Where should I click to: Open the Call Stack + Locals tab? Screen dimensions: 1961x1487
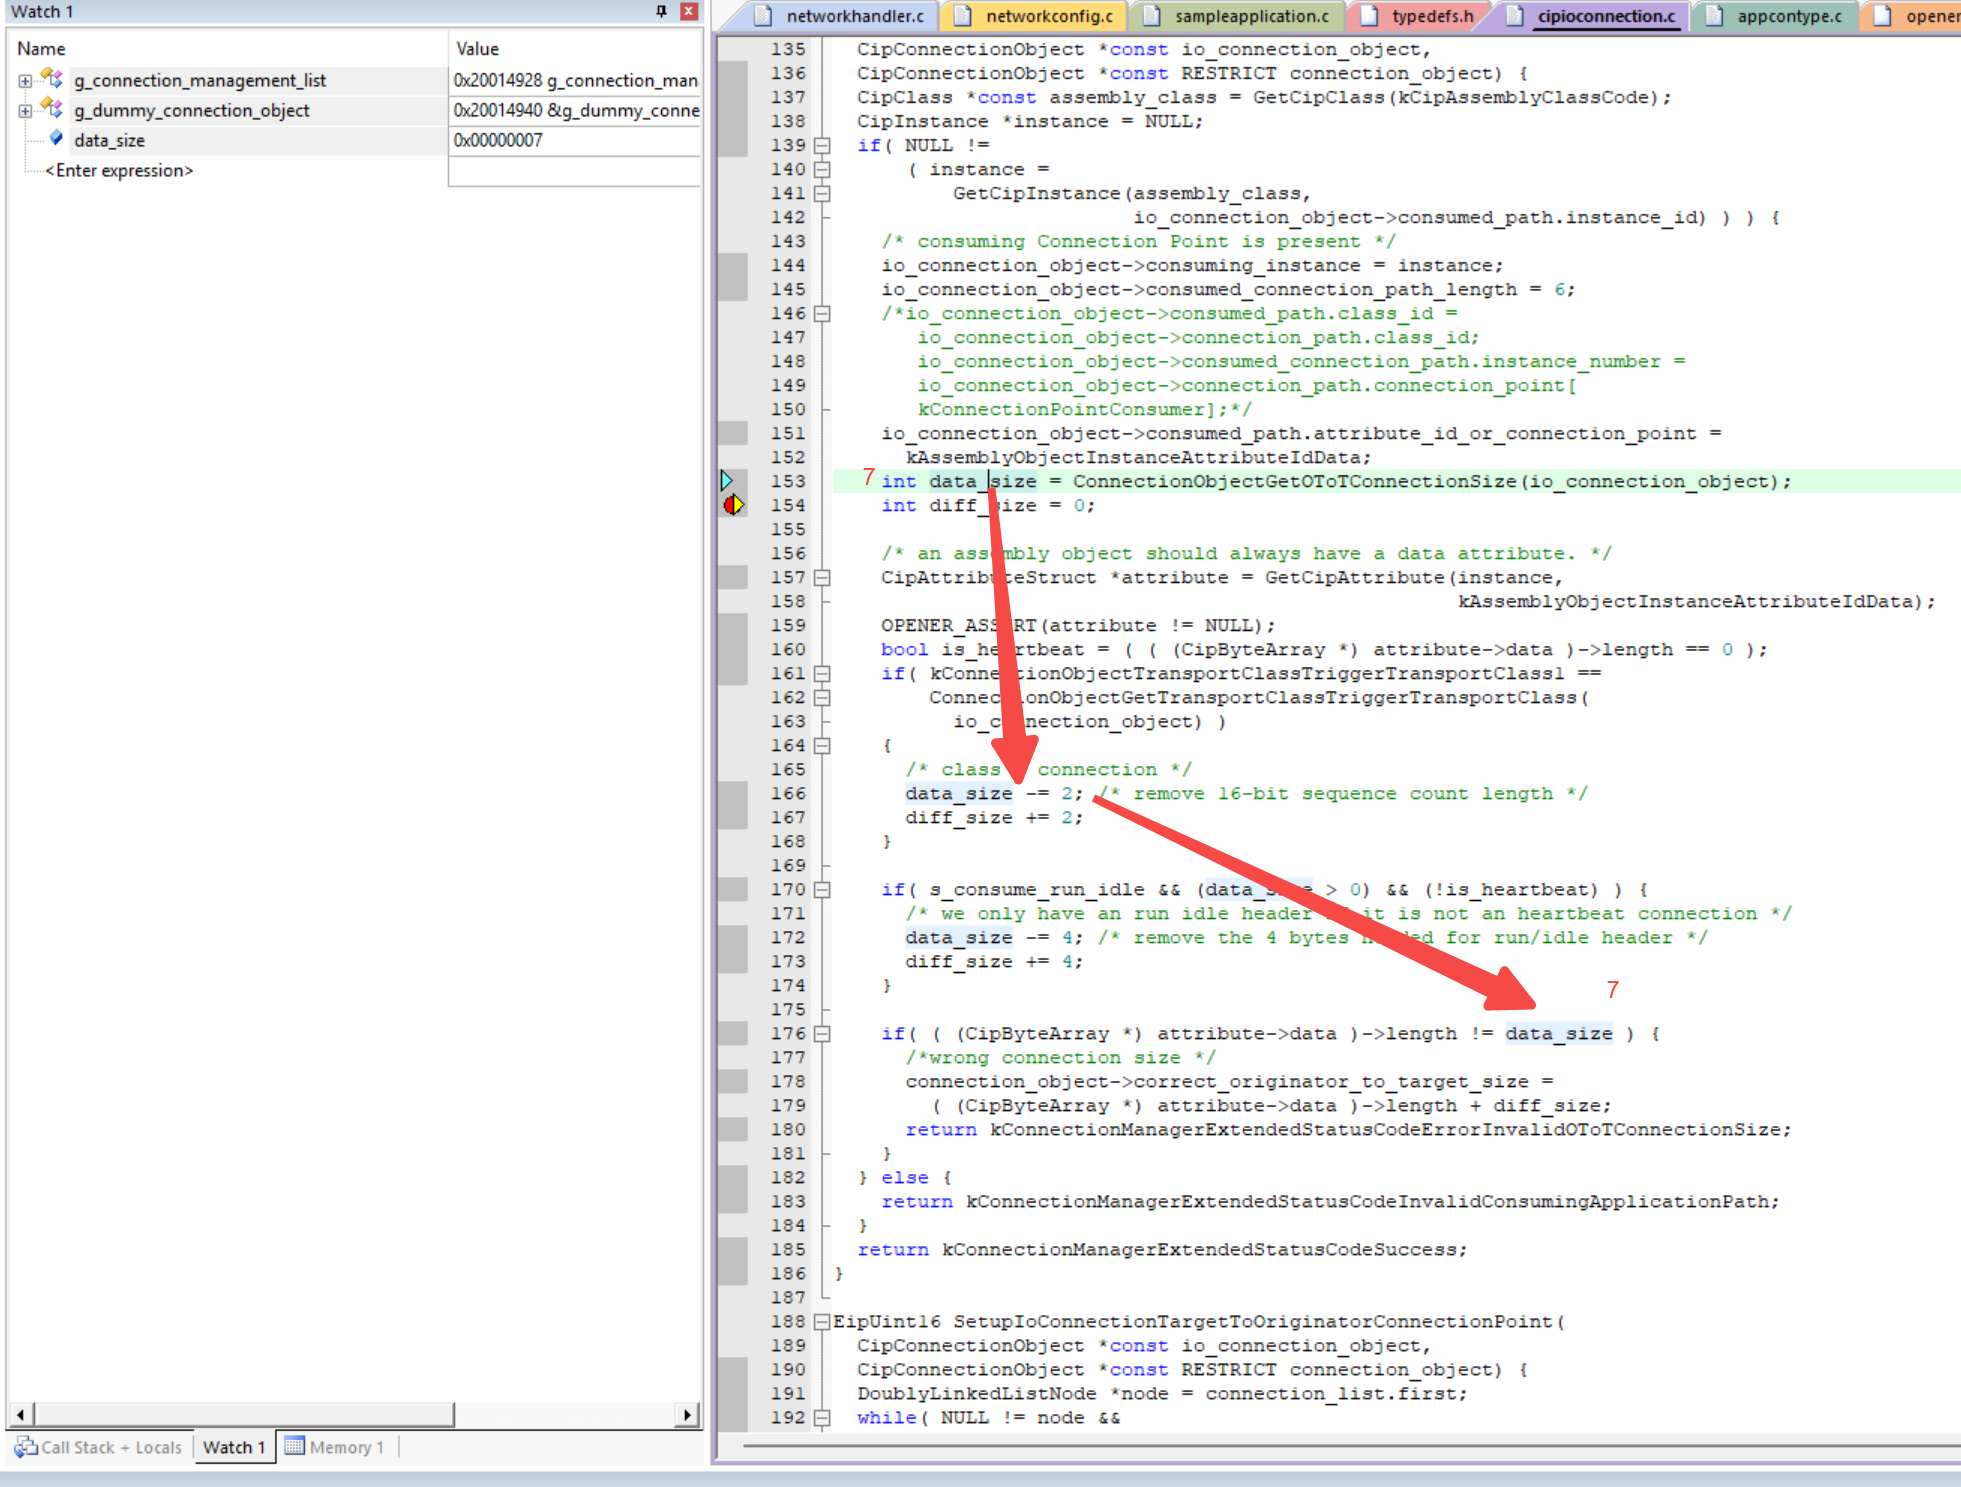coord(99,1447)
